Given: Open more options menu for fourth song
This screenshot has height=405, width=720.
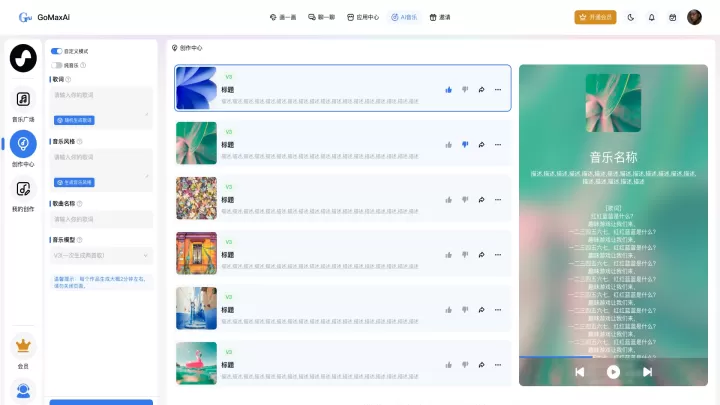Looking at the screenshot, I should pos(497,254).
